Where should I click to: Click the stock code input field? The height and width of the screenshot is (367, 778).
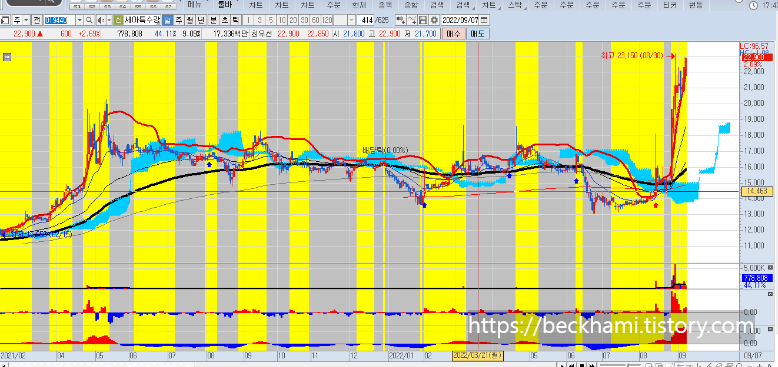coord(60,20)
